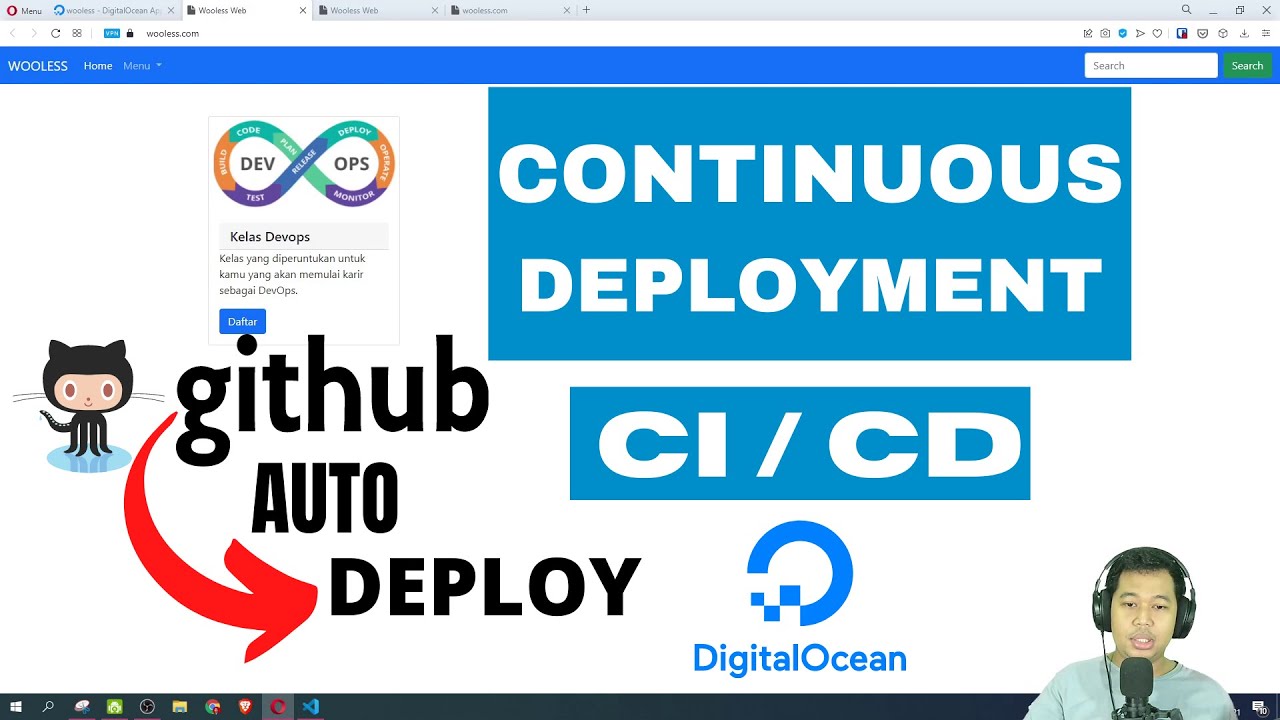Open Brave browser from the taskbar
The width and height of the screenshot is (1280, 720).
(246, 707)
